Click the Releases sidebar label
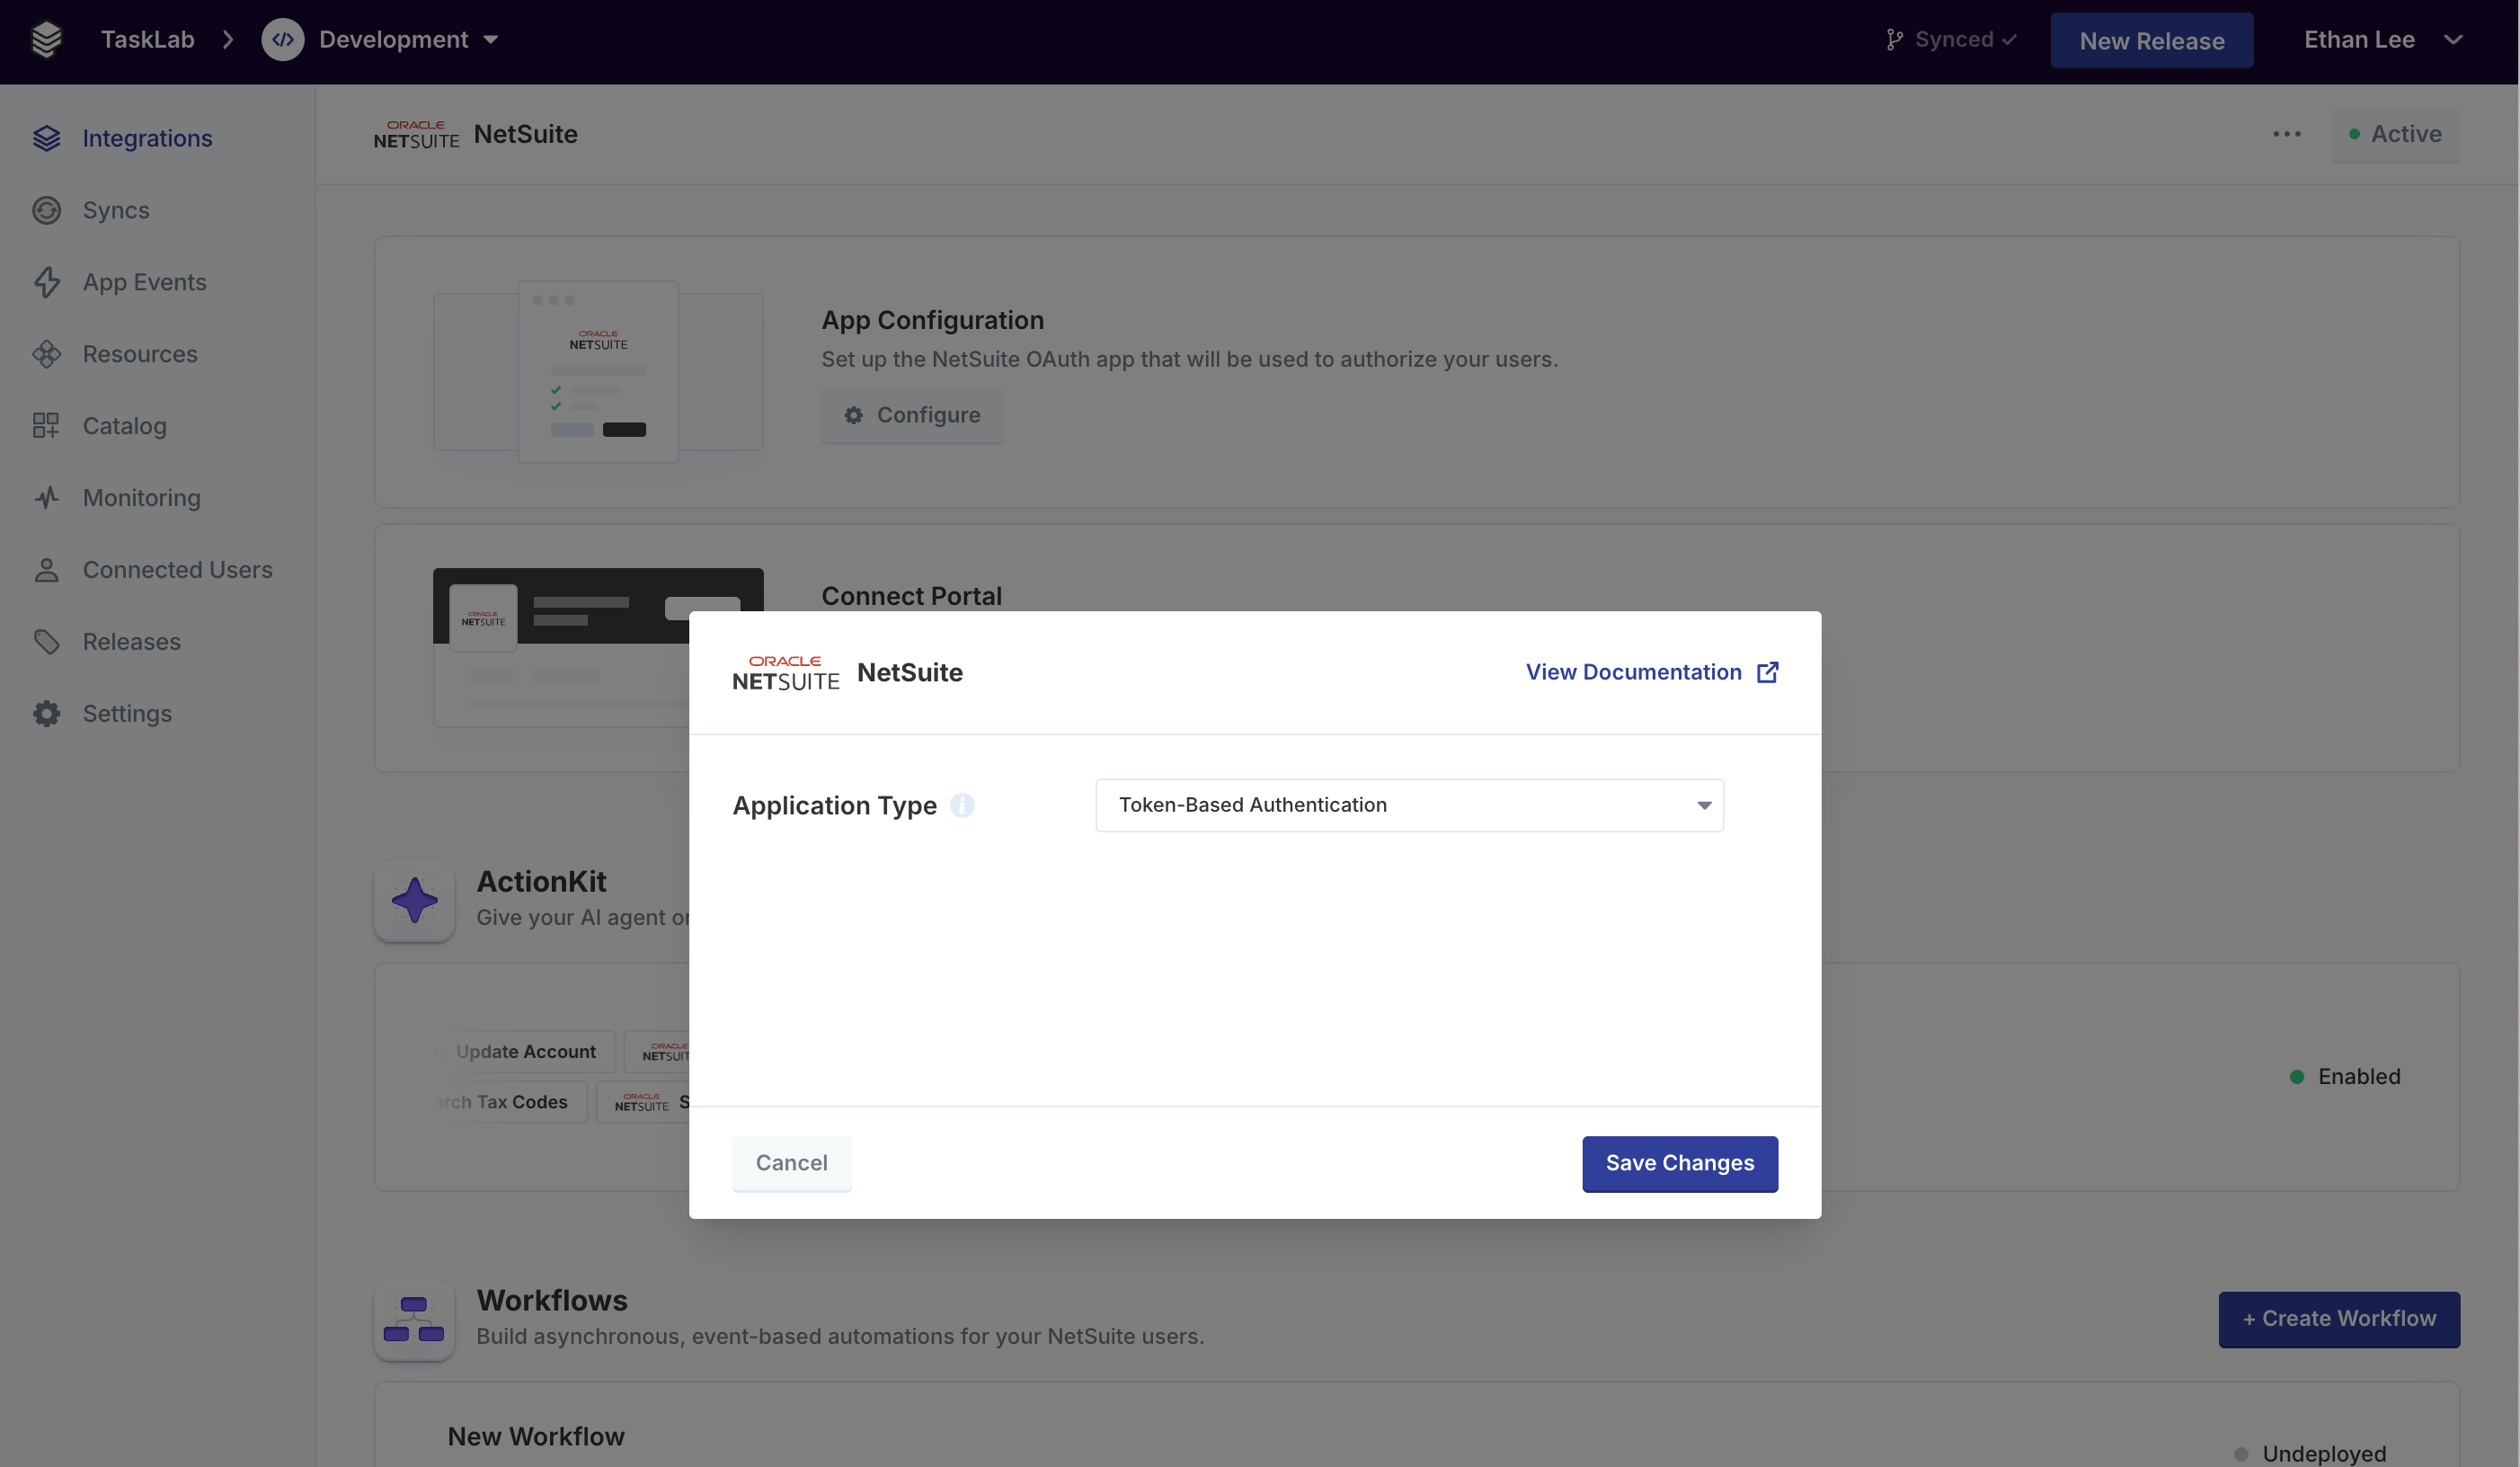The width and height of the screenshot is (2520, 1467). click(x=132, y=642)
